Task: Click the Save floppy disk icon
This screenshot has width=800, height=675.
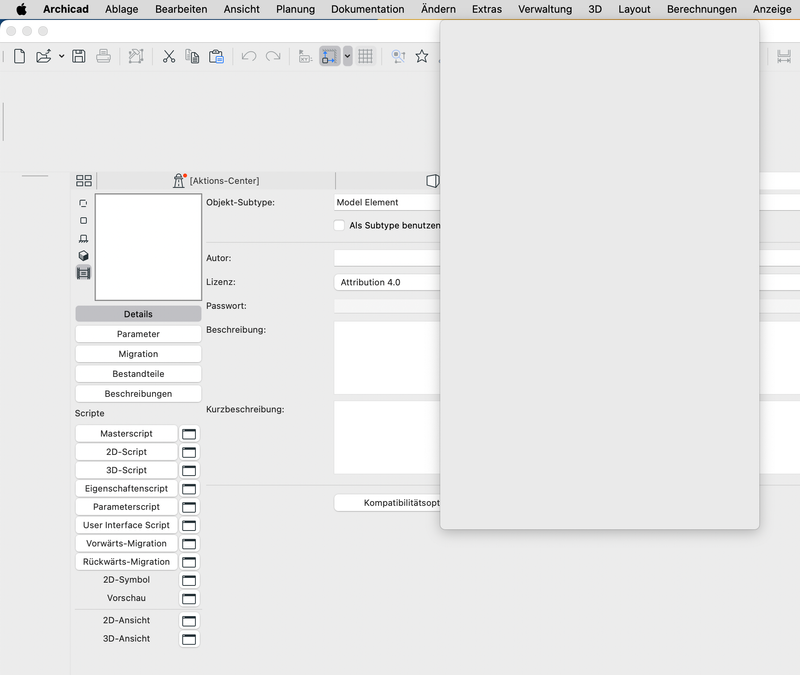Action: point(79,56)
